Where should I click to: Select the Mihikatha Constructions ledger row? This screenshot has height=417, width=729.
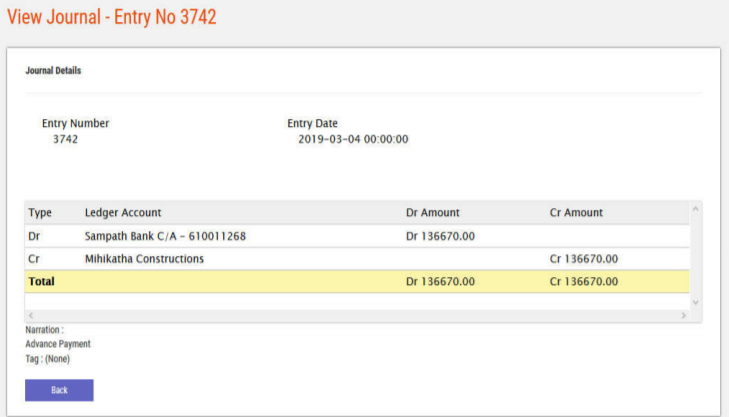pyautogui.click(x=144, y=259)
